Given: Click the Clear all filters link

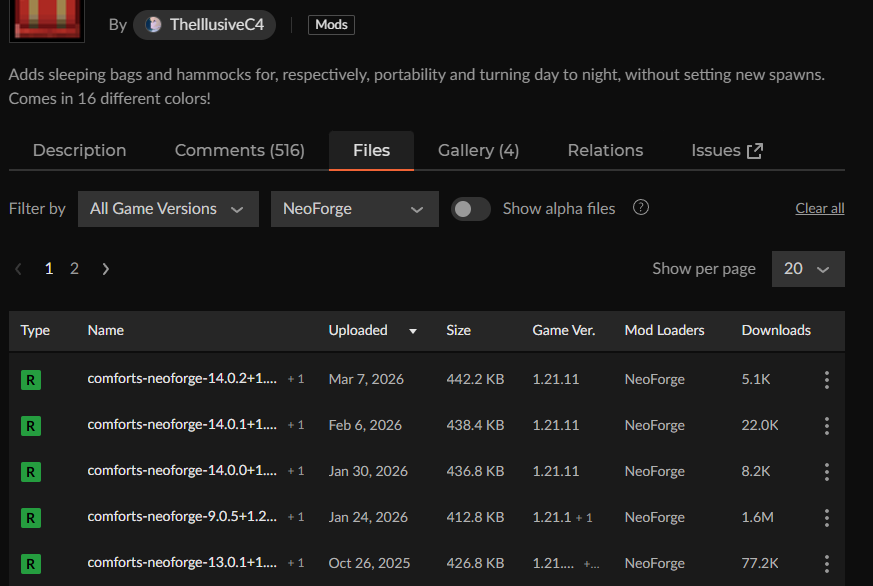Looking at the screenshot, I should [819, 208].
